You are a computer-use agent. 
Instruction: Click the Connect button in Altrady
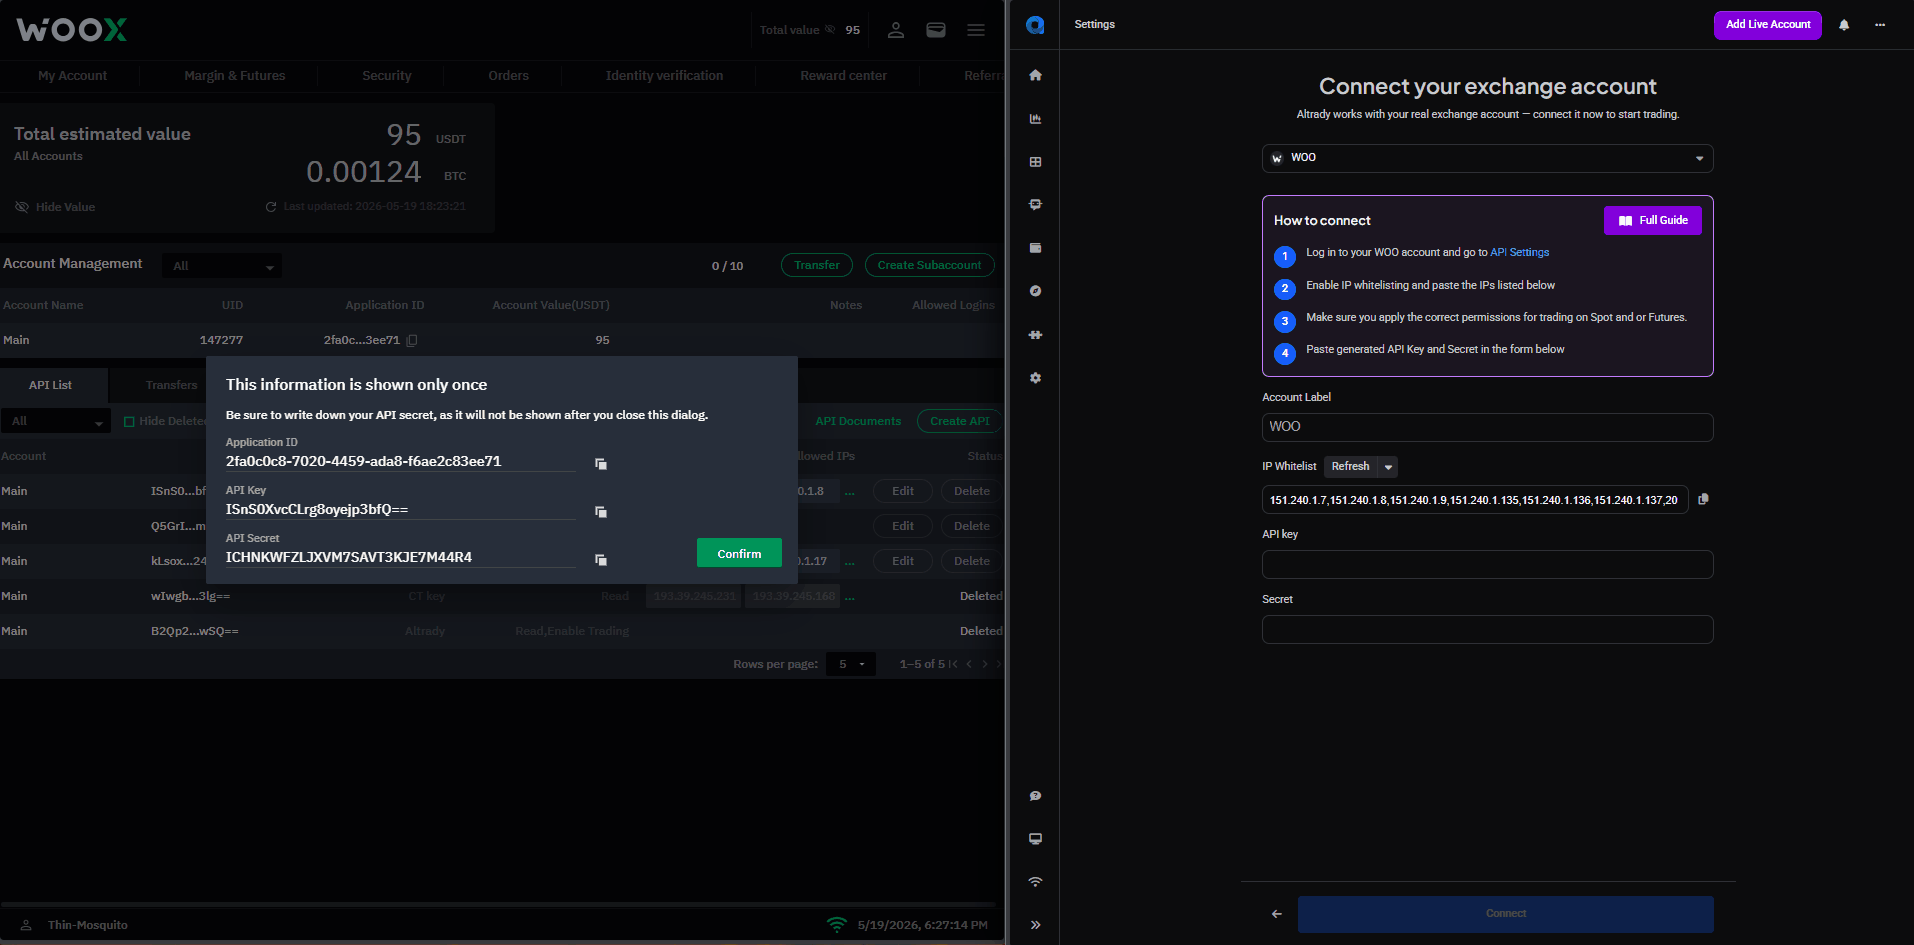1505,914
